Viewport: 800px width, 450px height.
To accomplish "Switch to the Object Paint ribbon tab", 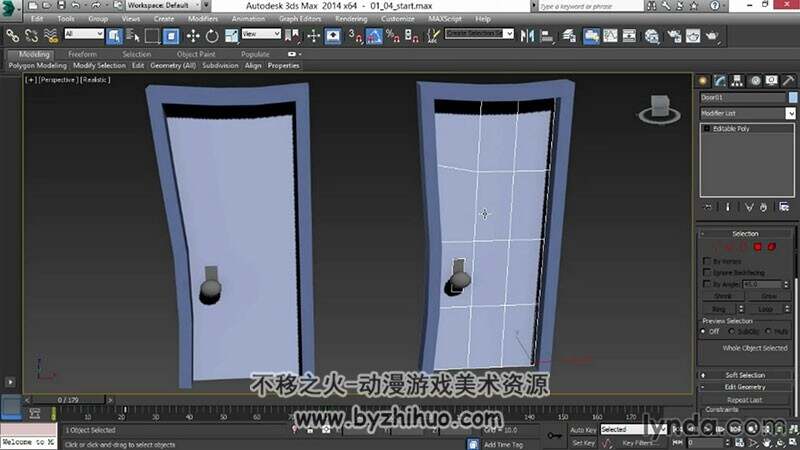I will click(x=196, y=54).
